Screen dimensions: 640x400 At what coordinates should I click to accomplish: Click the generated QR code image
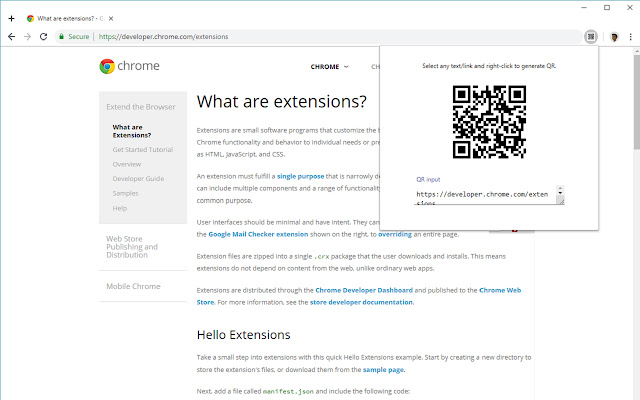pyautogui.click(x=489, y=122)
